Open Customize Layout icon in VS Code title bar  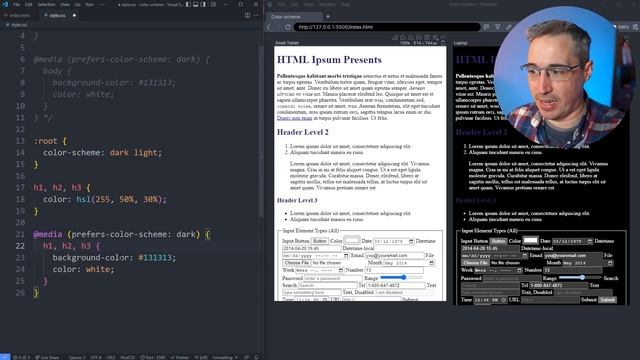pyautogui.click(x=213, y=4)
